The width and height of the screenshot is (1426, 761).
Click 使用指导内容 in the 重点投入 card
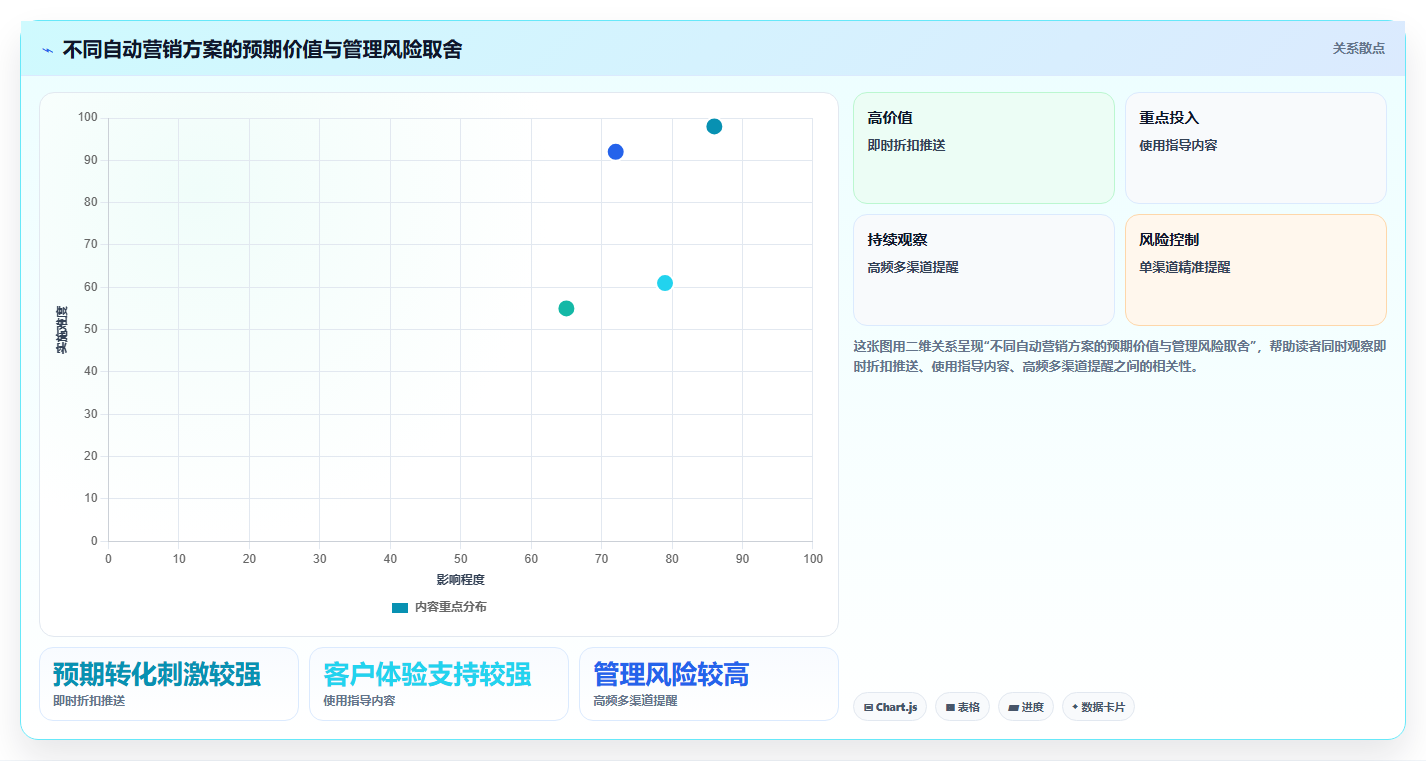[x=1178, y=145]
